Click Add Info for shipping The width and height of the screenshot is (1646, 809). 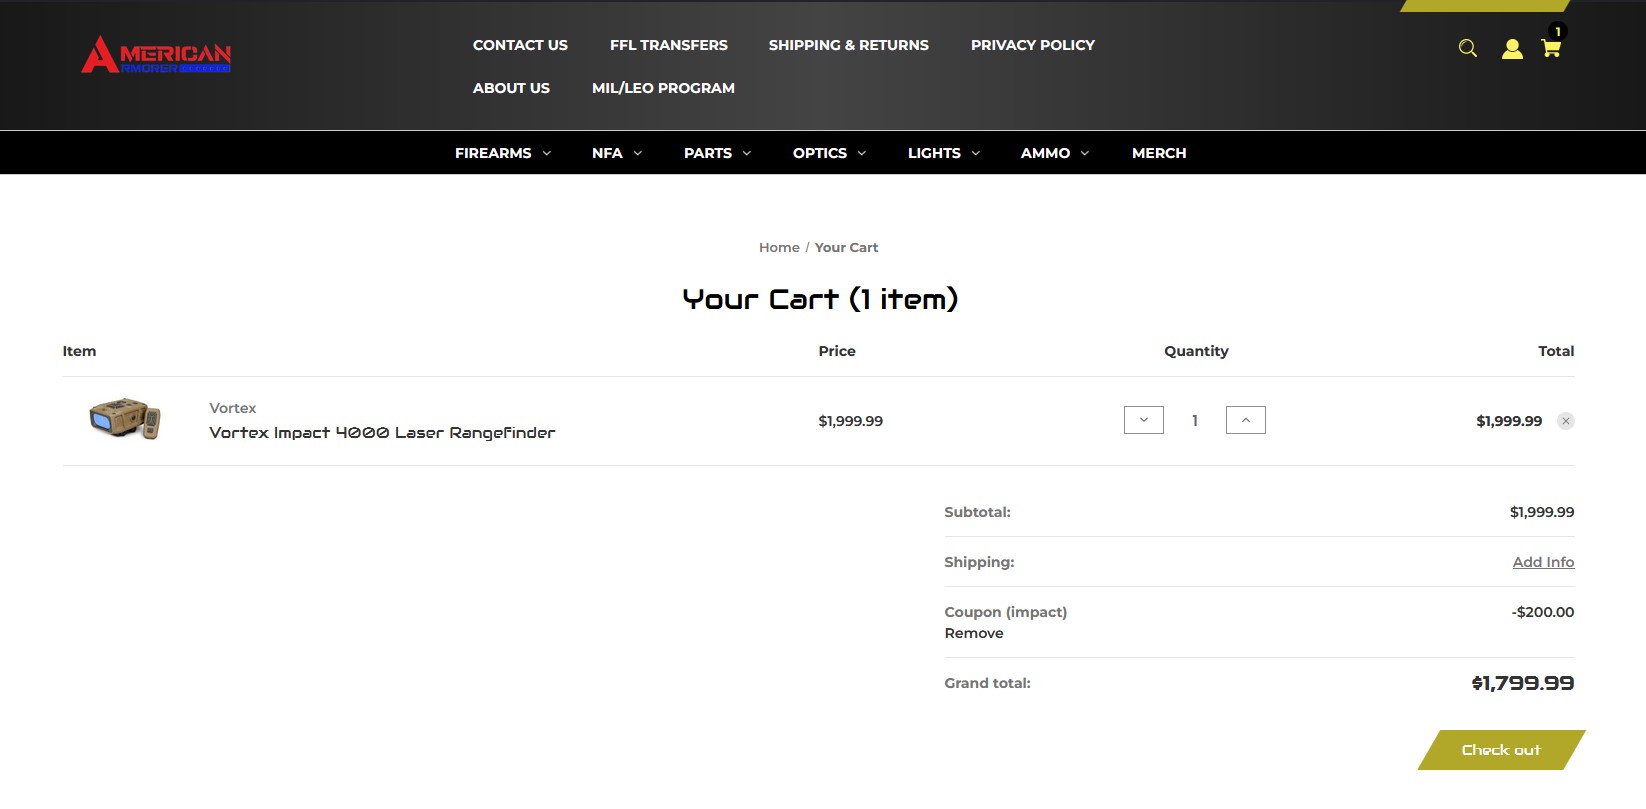[1543, 562]
